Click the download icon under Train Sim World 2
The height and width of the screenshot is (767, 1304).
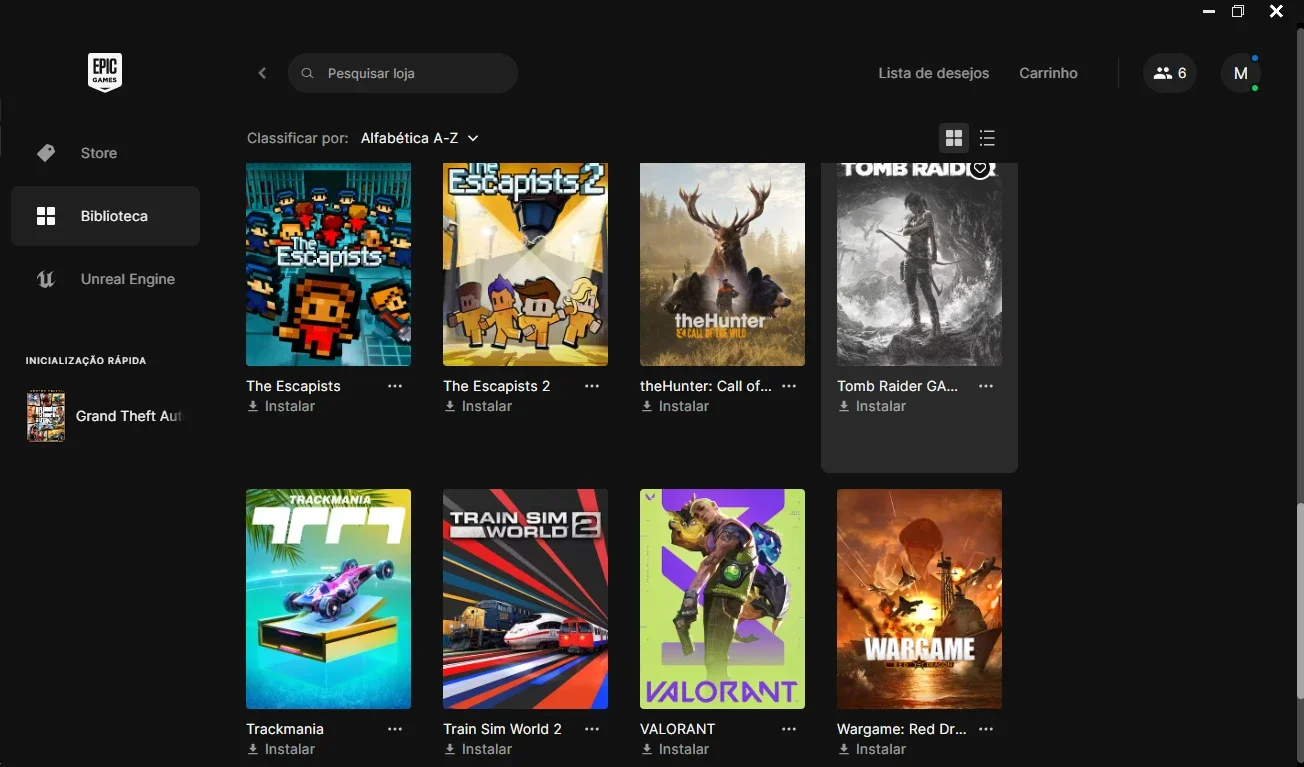[x=450, y=749]
